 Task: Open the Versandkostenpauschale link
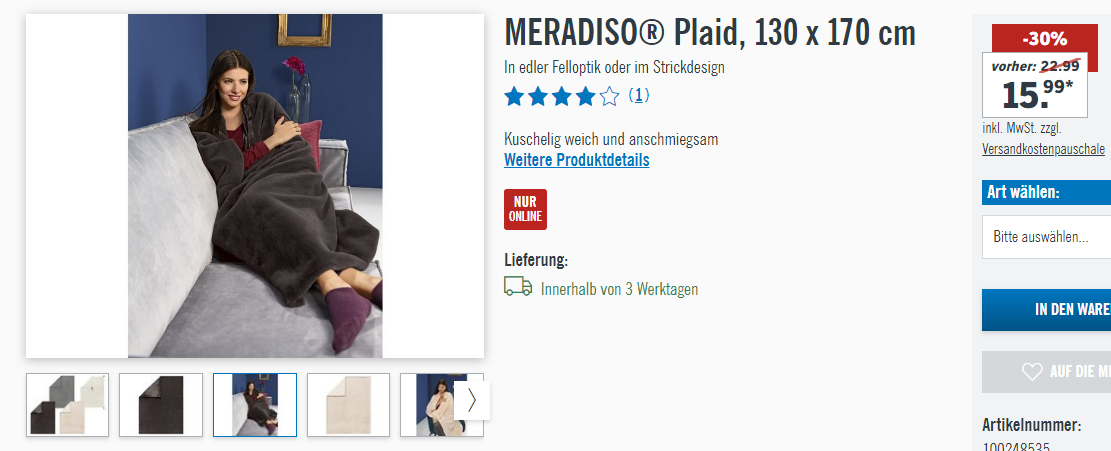click(1043, 149)
